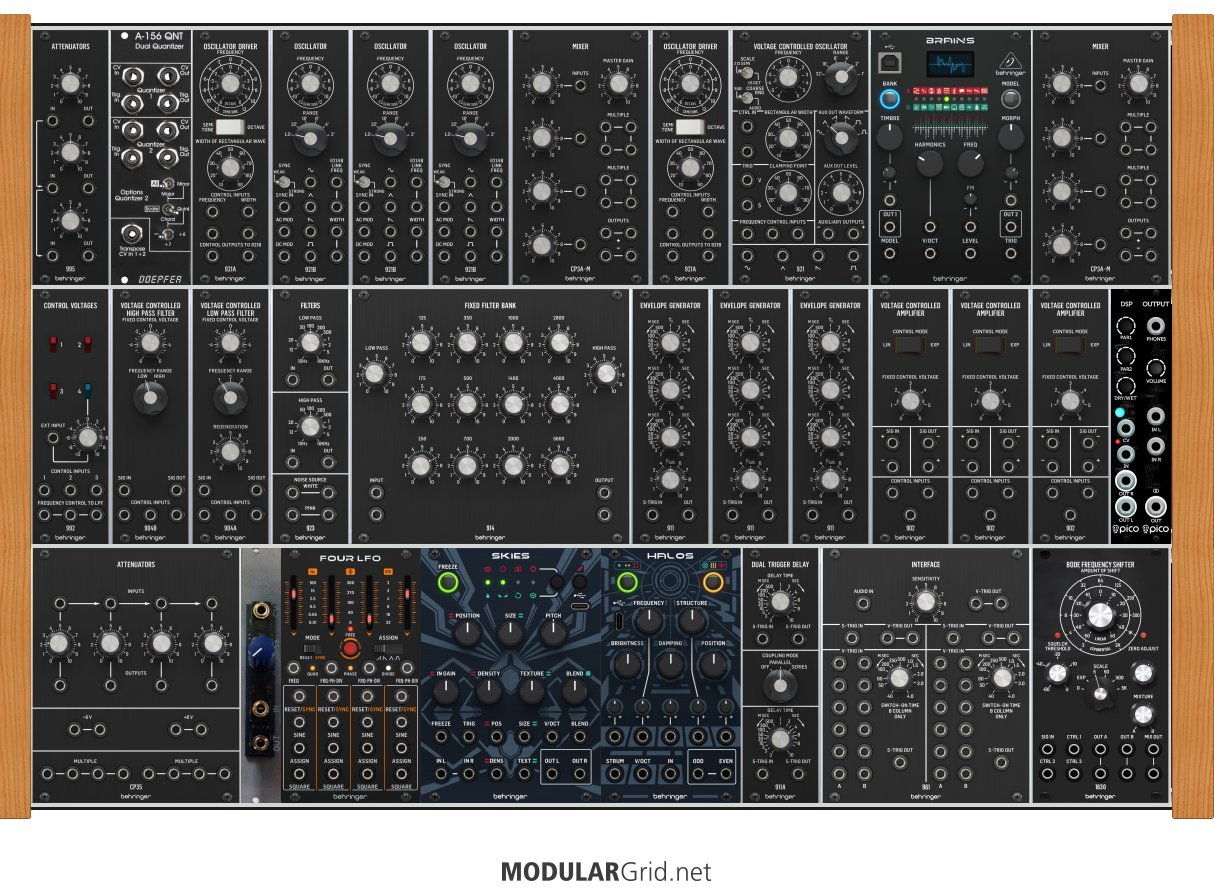
Task: Click the Pitch knob on Skies
Action: tap(553, 634)
